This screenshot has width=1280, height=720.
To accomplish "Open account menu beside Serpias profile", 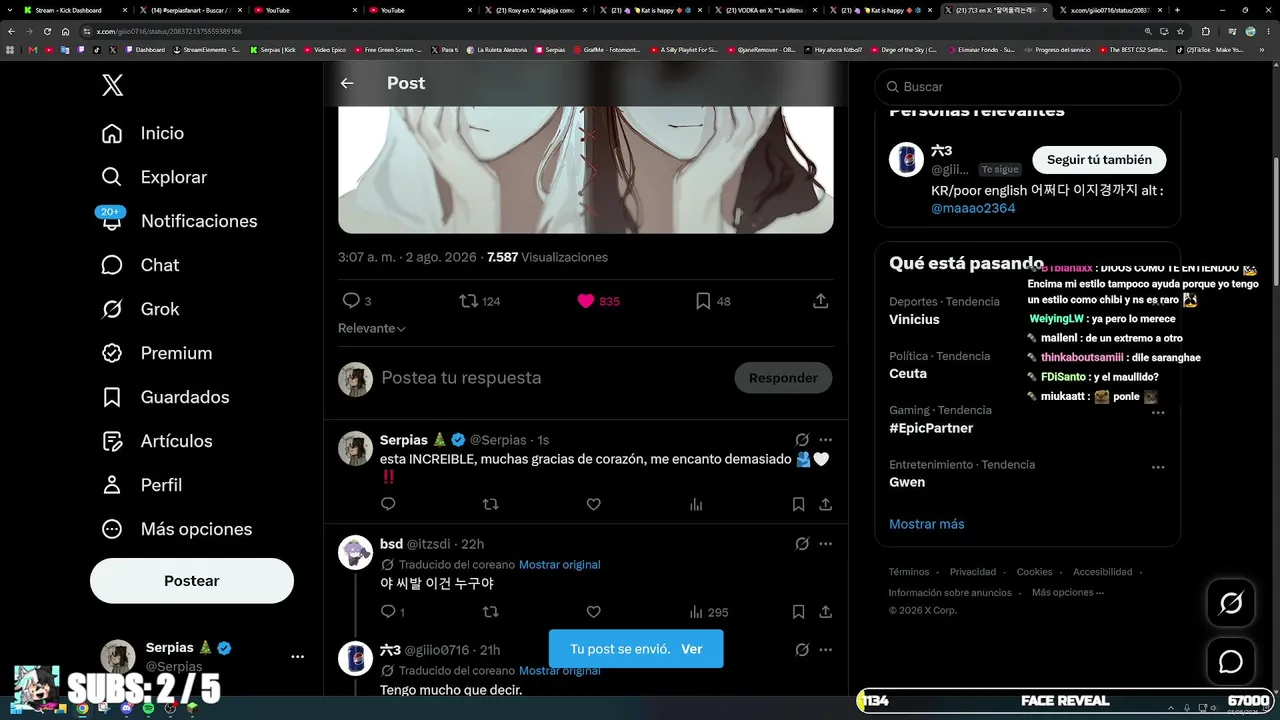I will (x=297, y=657).
